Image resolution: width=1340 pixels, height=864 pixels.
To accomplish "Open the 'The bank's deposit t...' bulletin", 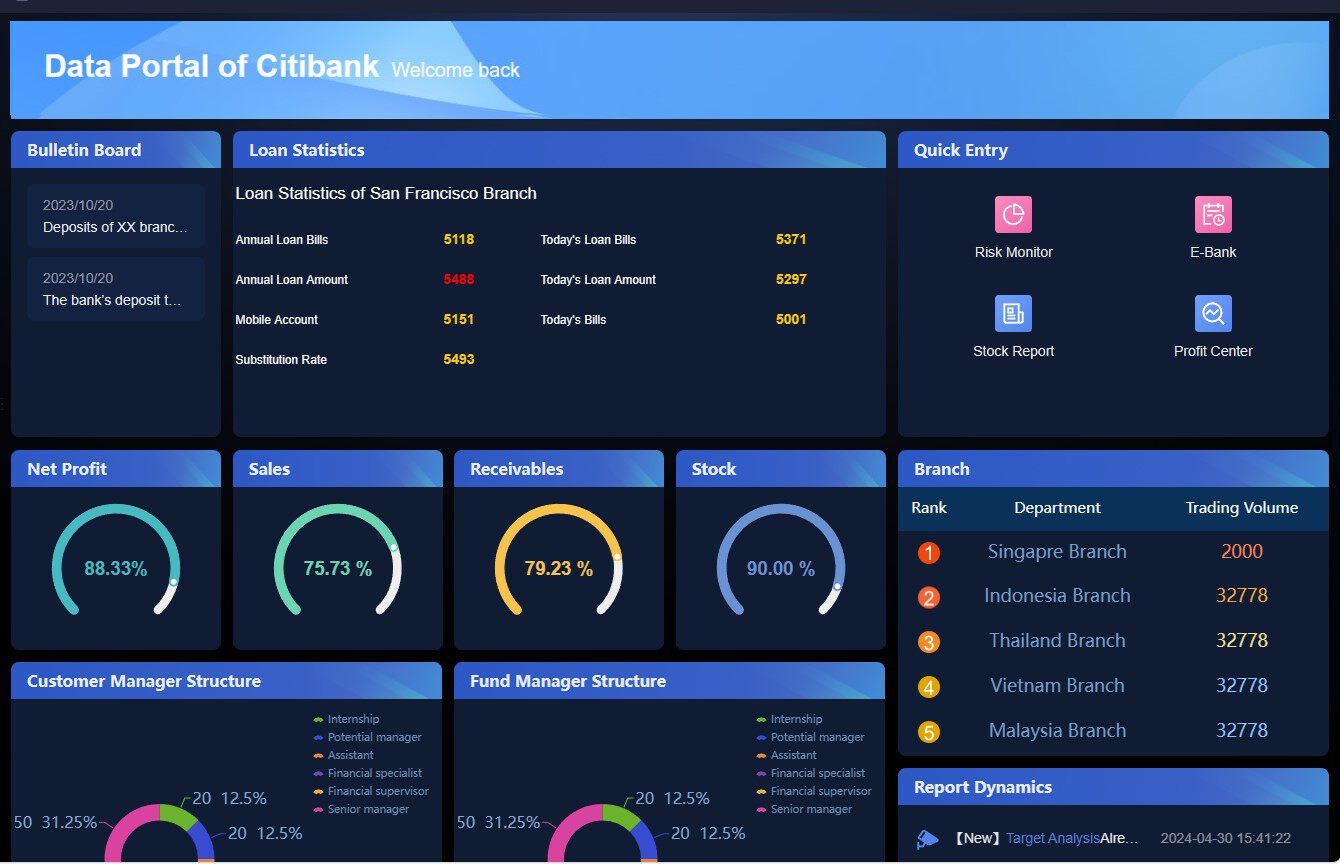I will [x=116, y=289].
